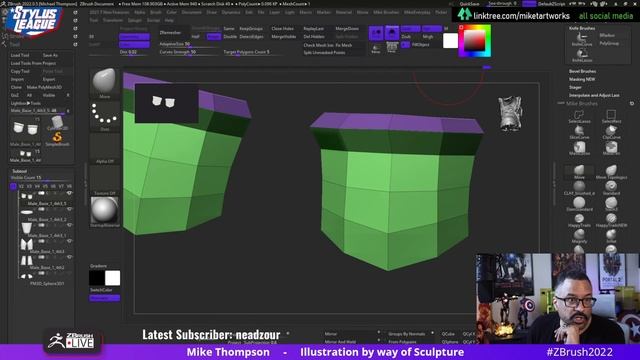Open the Alpha Off selector

pos(104,148)
